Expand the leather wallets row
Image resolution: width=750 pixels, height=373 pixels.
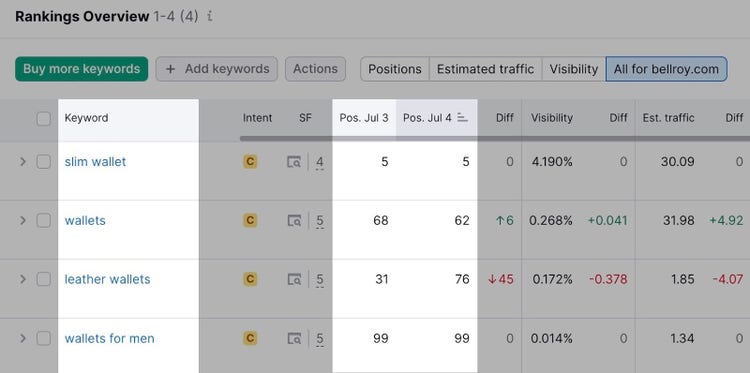tap(22, 279)
